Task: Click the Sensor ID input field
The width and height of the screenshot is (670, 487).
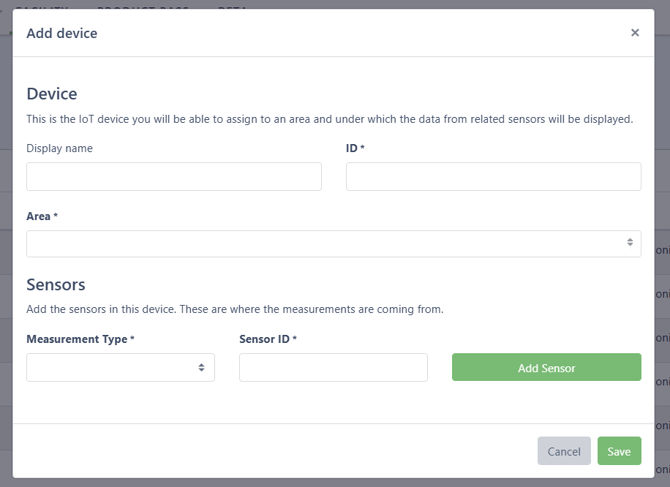Action: pos(333,367)
